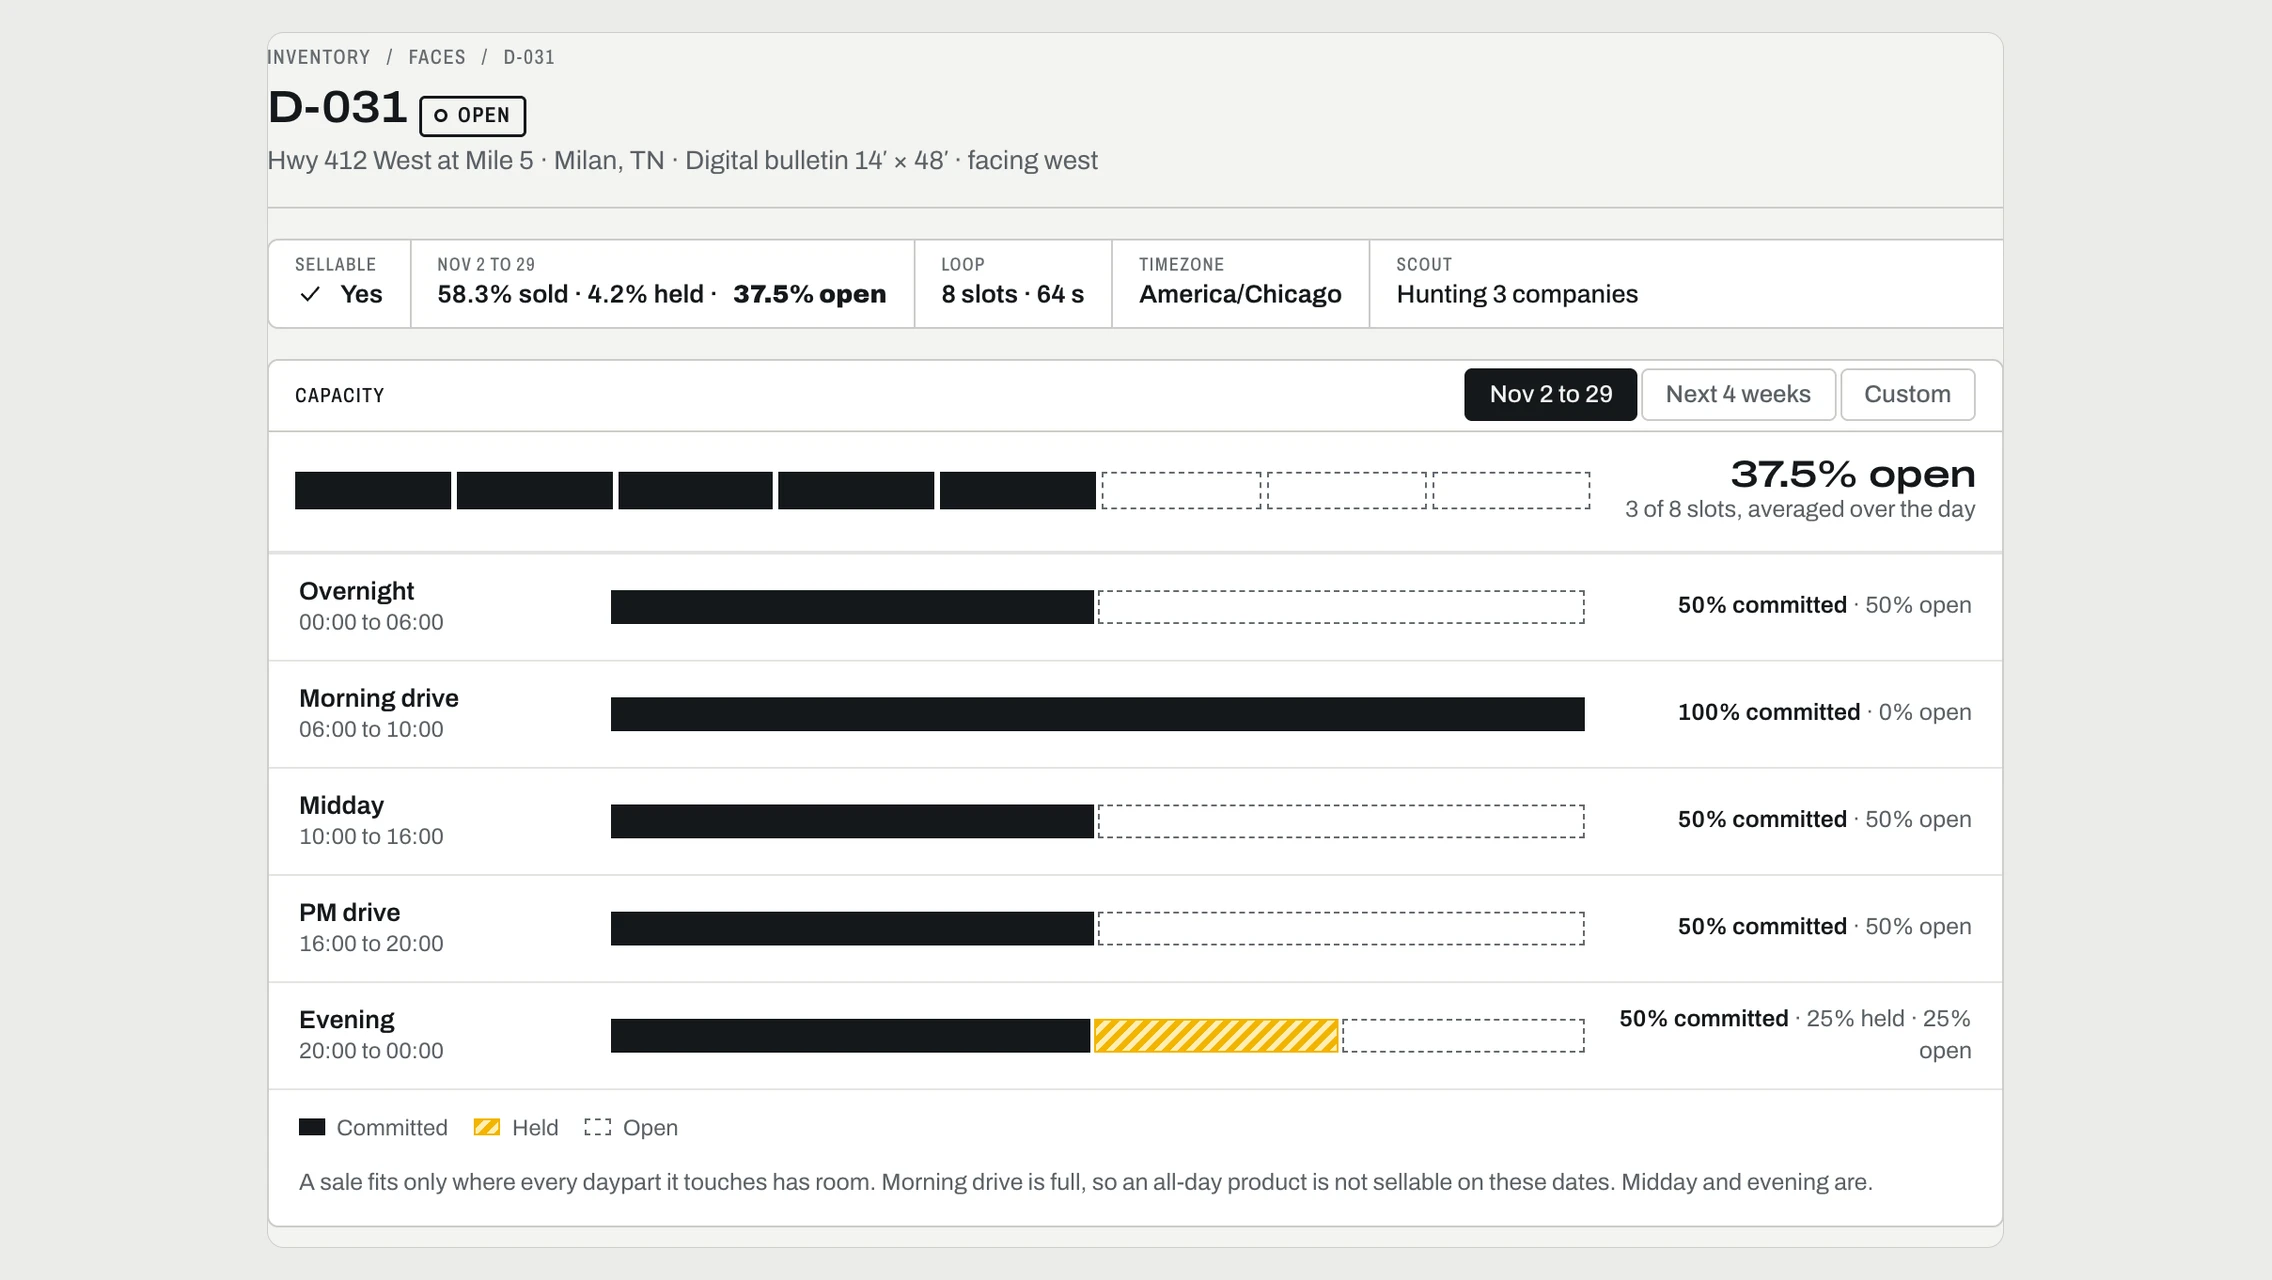Image resolution: width=2272 pixels, height=1280 pixels.
Task: Click the 'Hunting 3 companies' scout value
Action: 1517,294
